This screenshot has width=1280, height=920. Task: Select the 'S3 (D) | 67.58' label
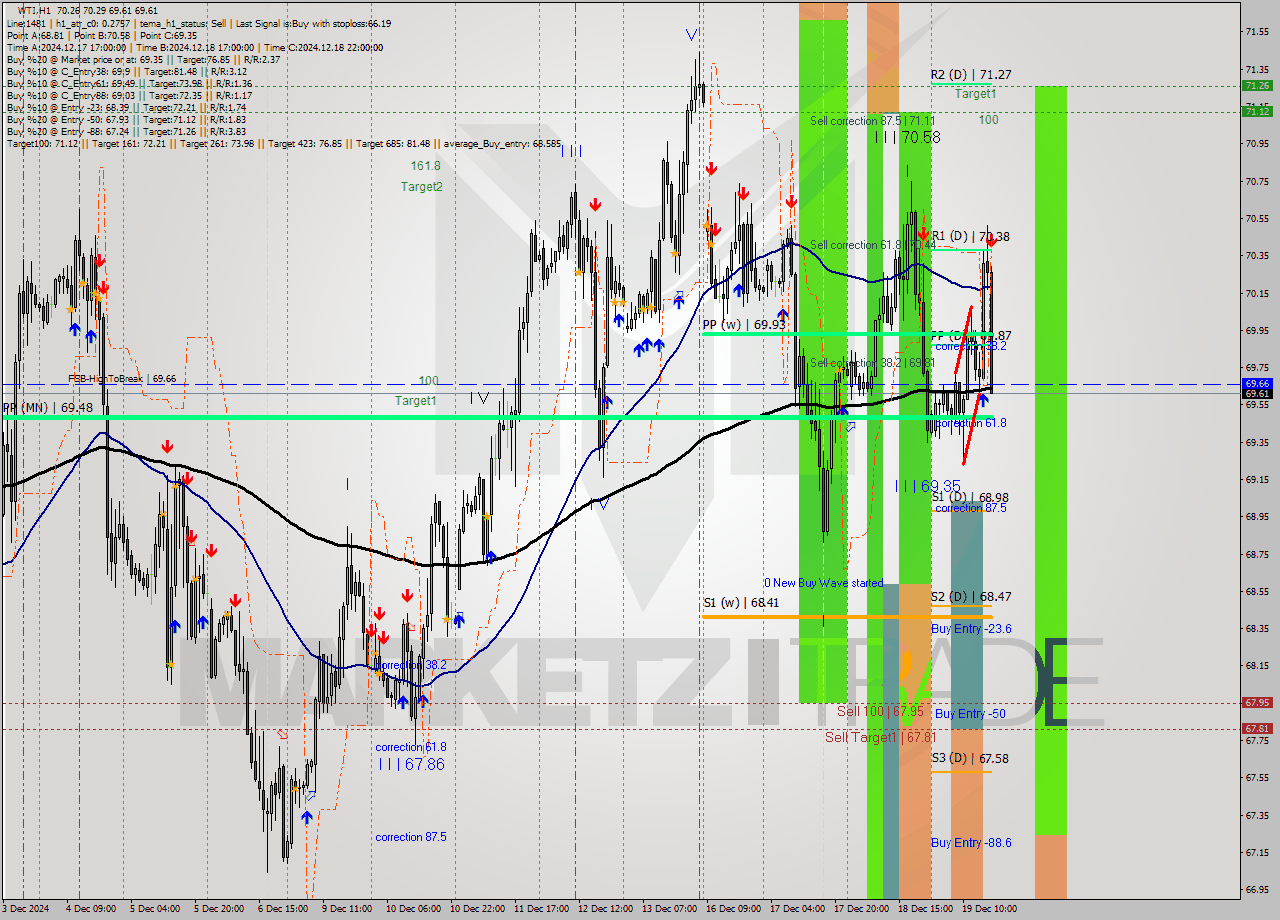point(970,758)
